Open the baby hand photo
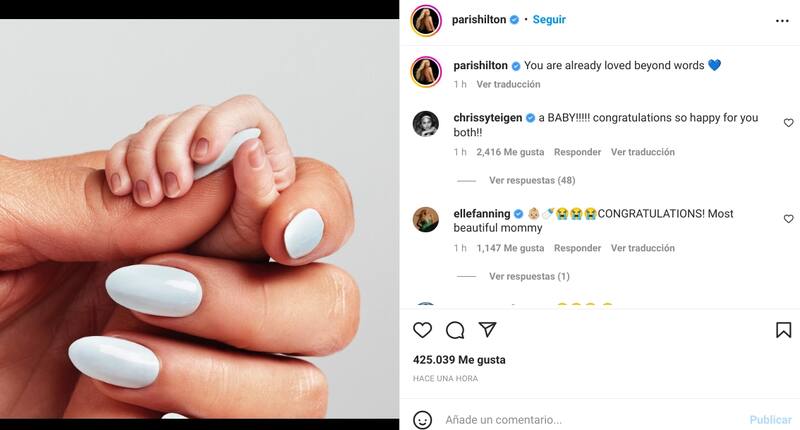The height and width of the screenshot is (430, 800). [199, 219]
